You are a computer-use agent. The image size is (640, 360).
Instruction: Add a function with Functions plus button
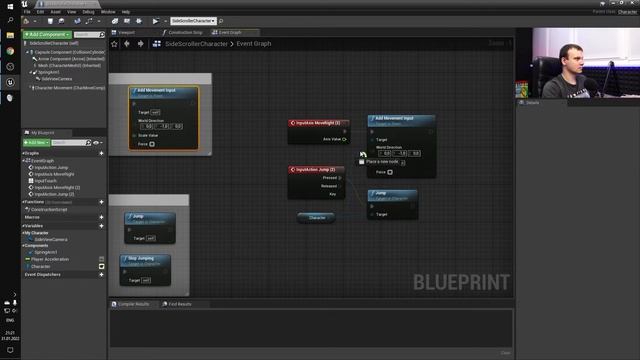click(x=101, y=202)
